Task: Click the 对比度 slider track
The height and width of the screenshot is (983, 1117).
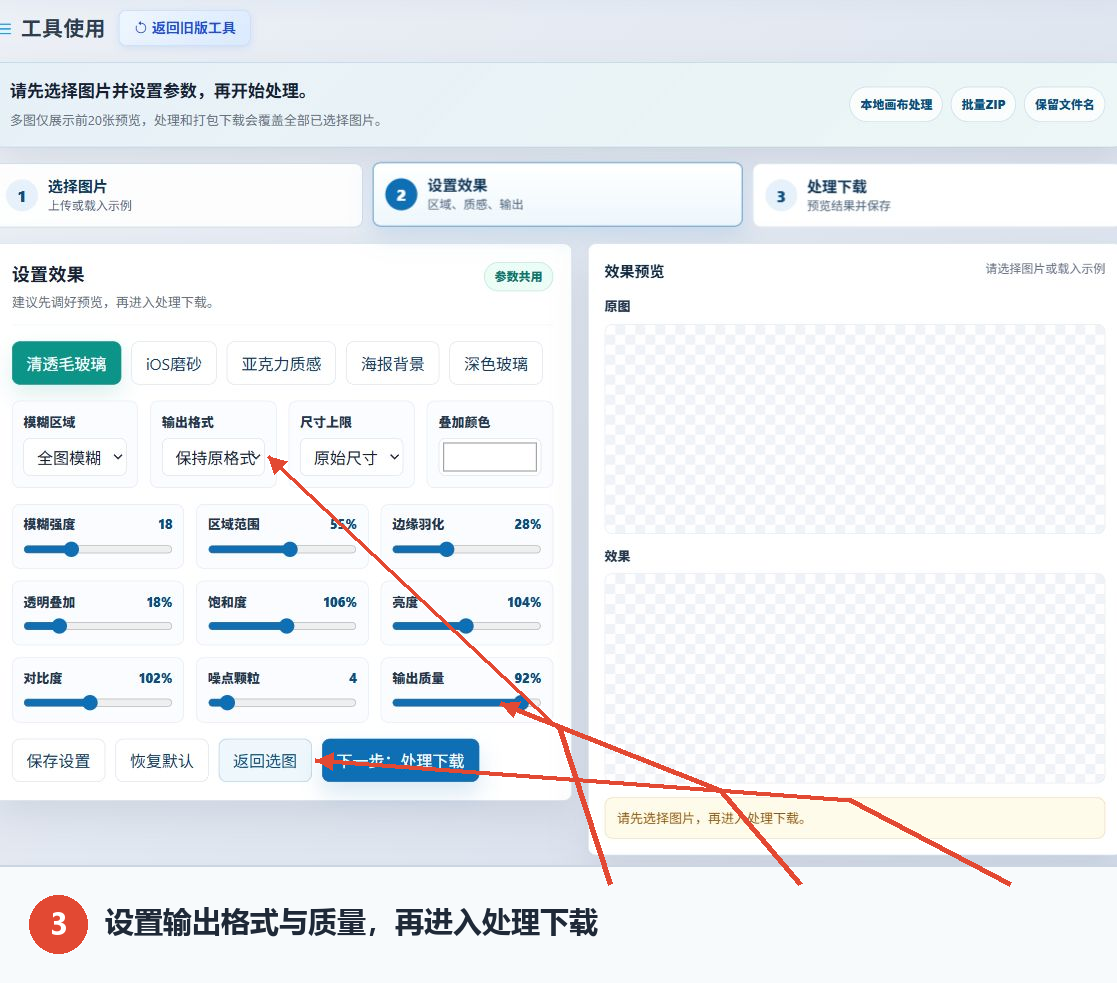Action: tap(98, 703)
